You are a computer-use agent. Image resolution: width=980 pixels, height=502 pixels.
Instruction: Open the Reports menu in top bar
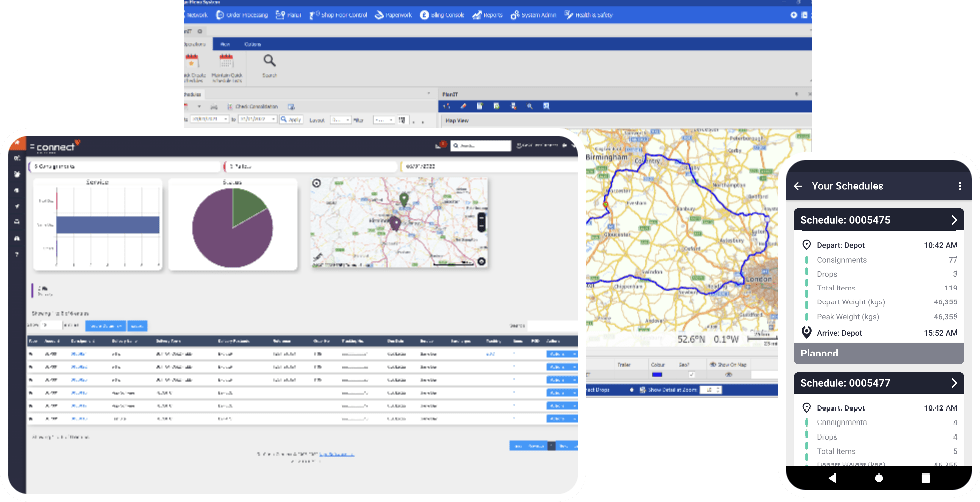(488, 16)
